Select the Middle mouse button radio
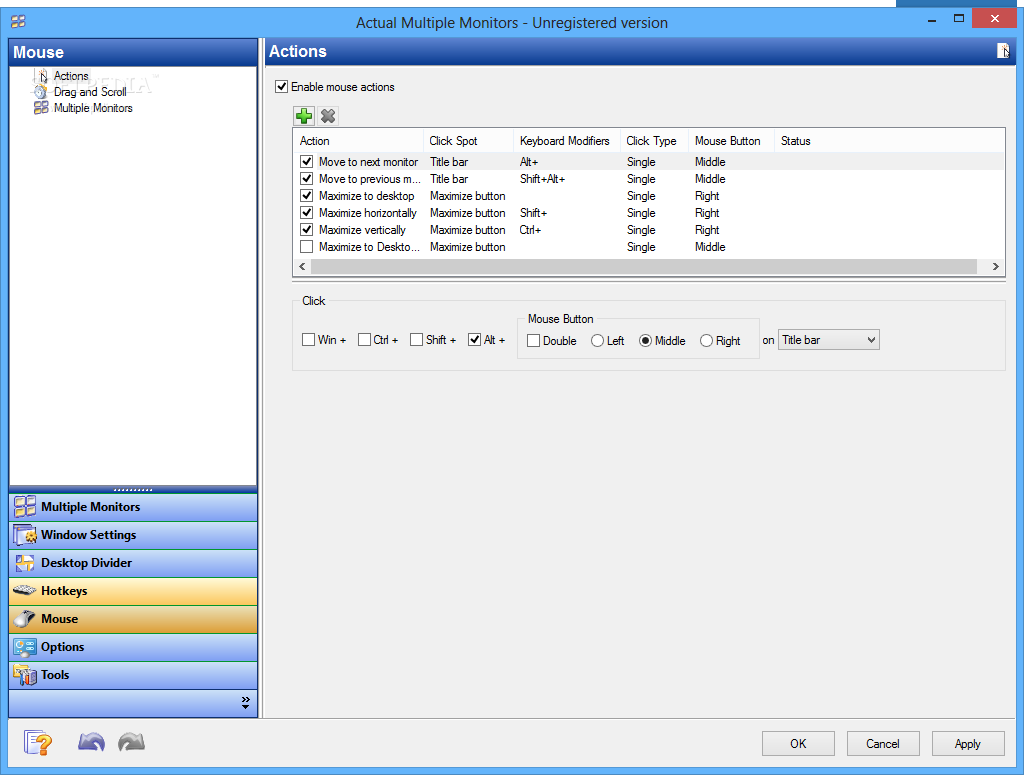This screenshot has width=1024, height=775. click(645, 340)
